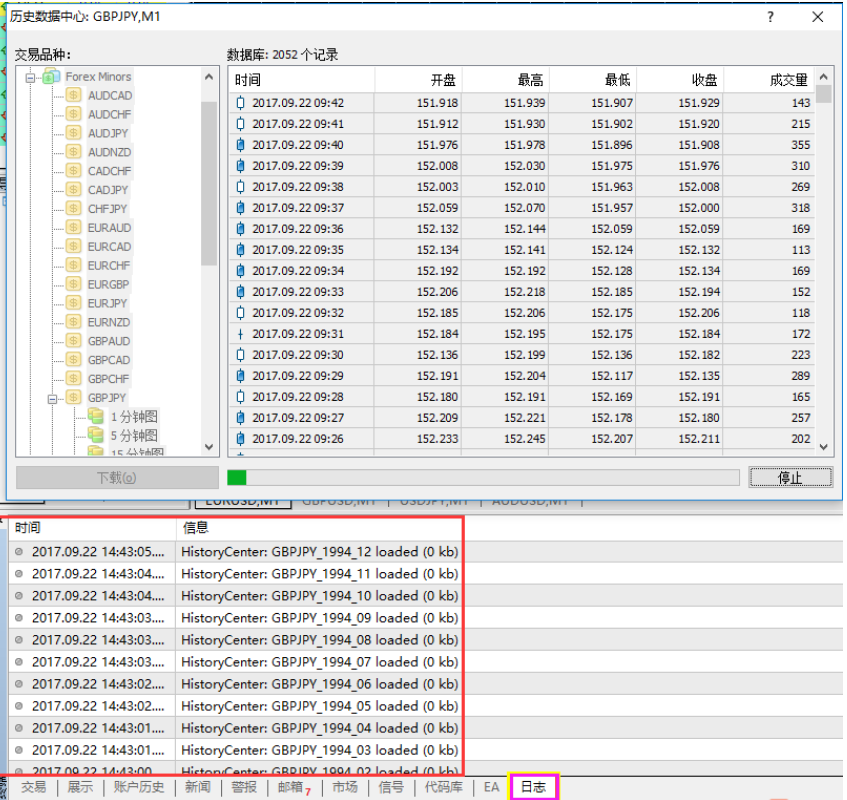The image size is (847, 800).
Task: Select the EURGBP currency pair icon
Action: click(x=73, y=285)
